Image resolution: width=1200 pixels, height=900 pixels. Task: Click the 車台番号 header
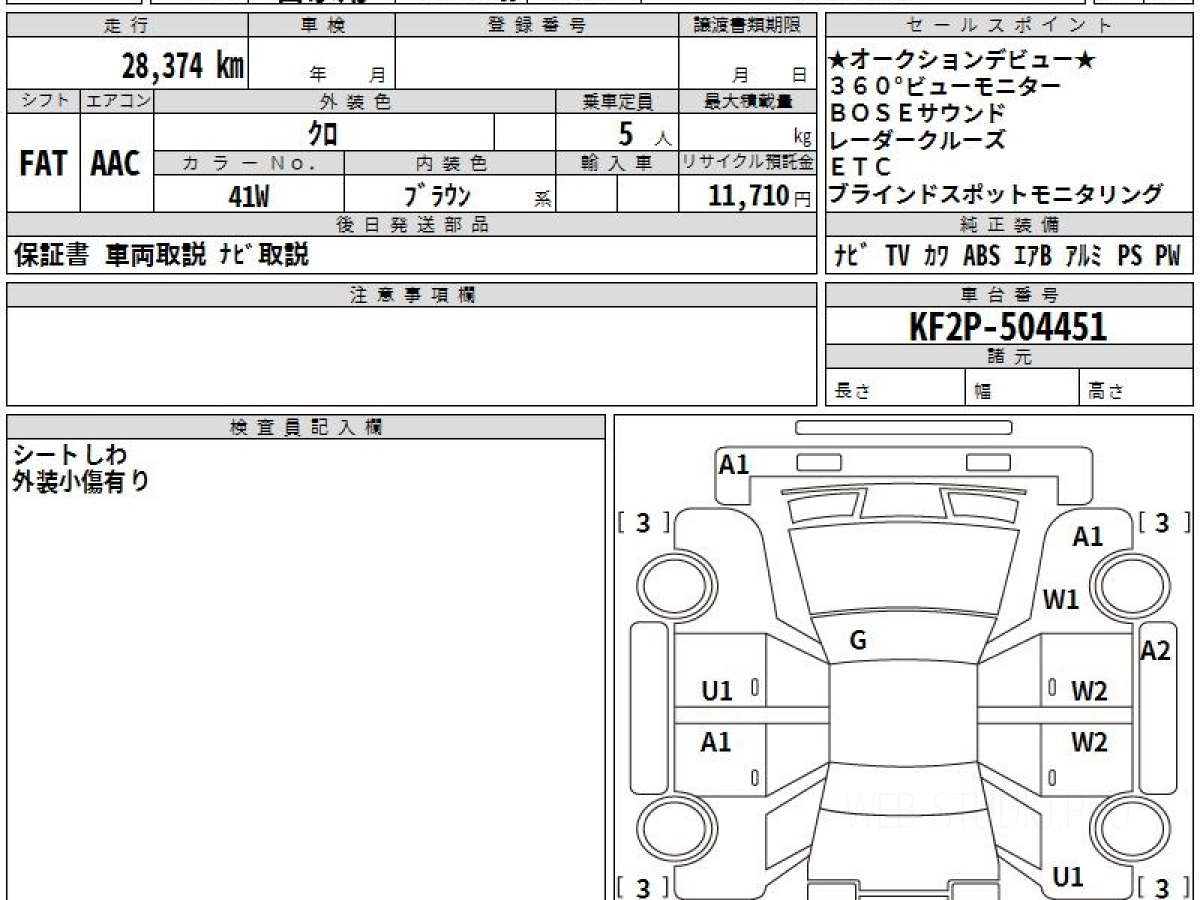pyautogui.click(x=1010, y=294)
